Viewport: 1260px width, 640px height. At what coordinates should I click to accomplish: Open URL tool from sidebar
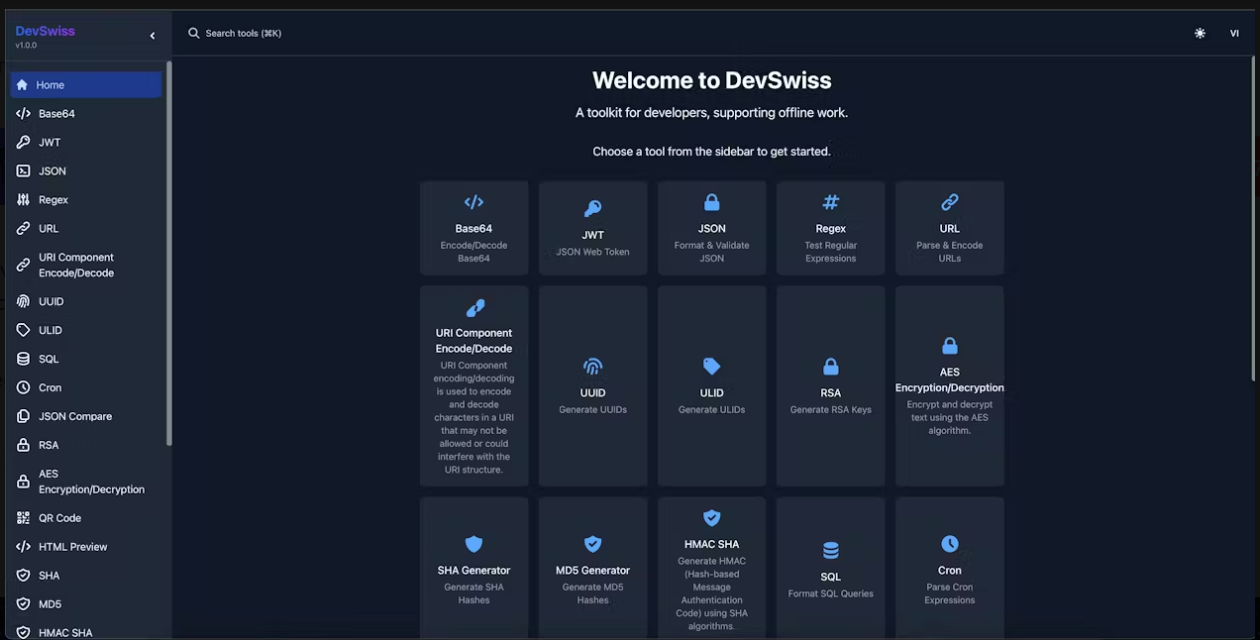(x=86, y=228)
